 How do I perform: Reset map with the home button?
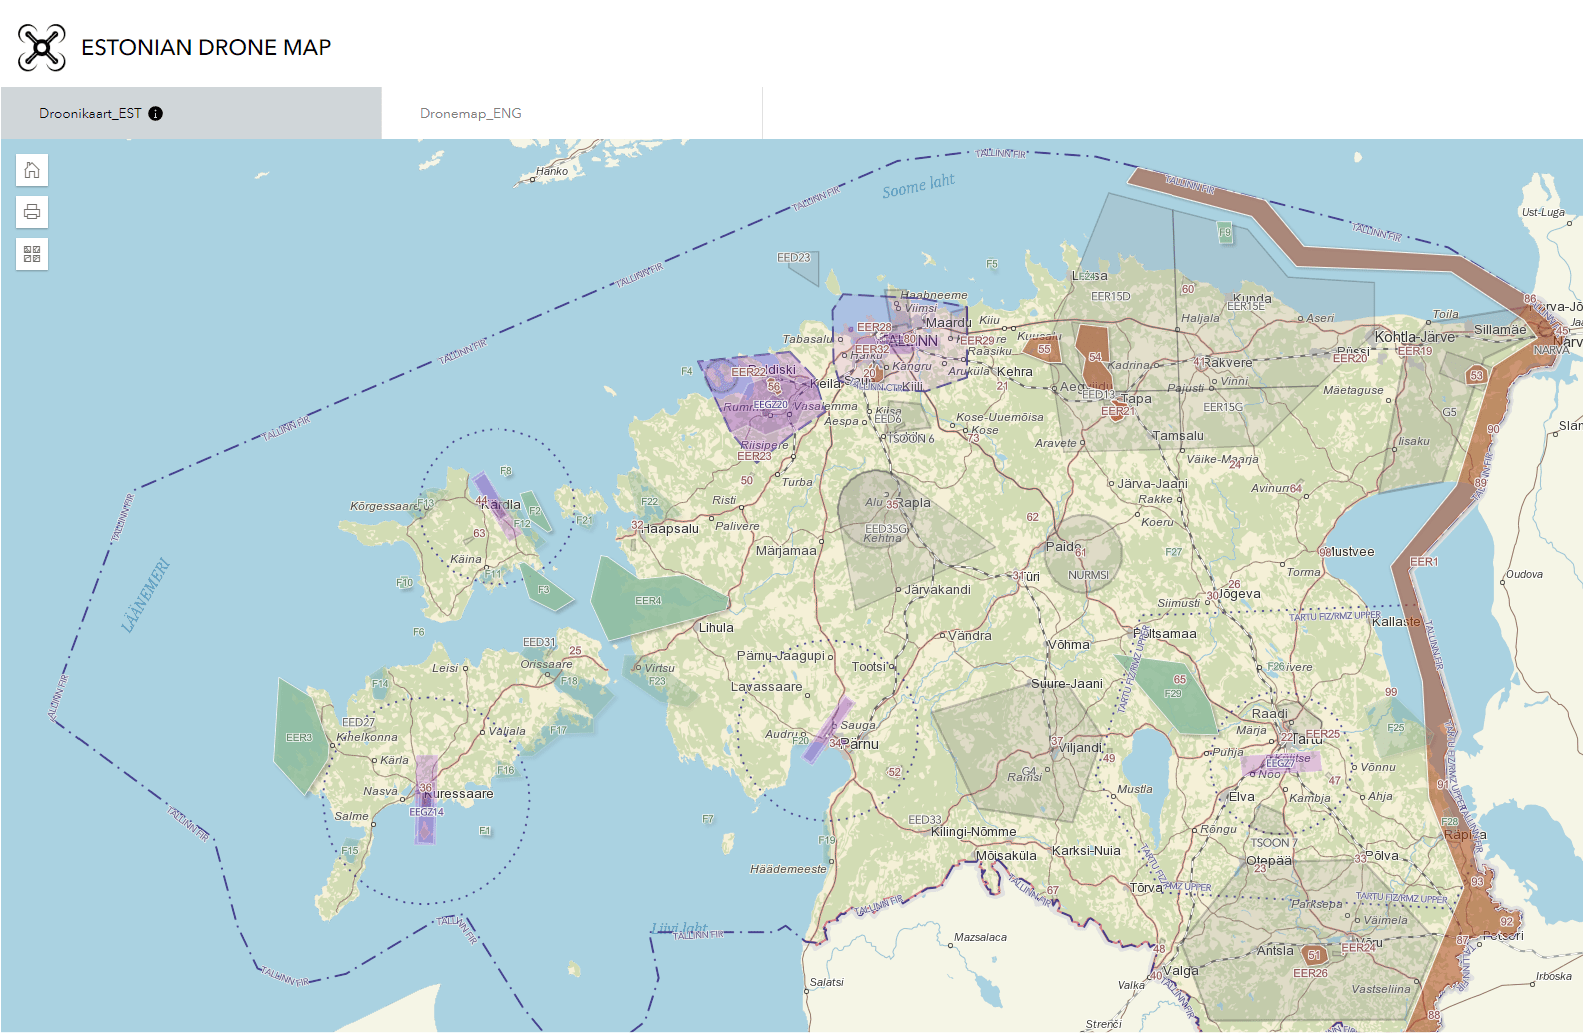pos(32,170)
